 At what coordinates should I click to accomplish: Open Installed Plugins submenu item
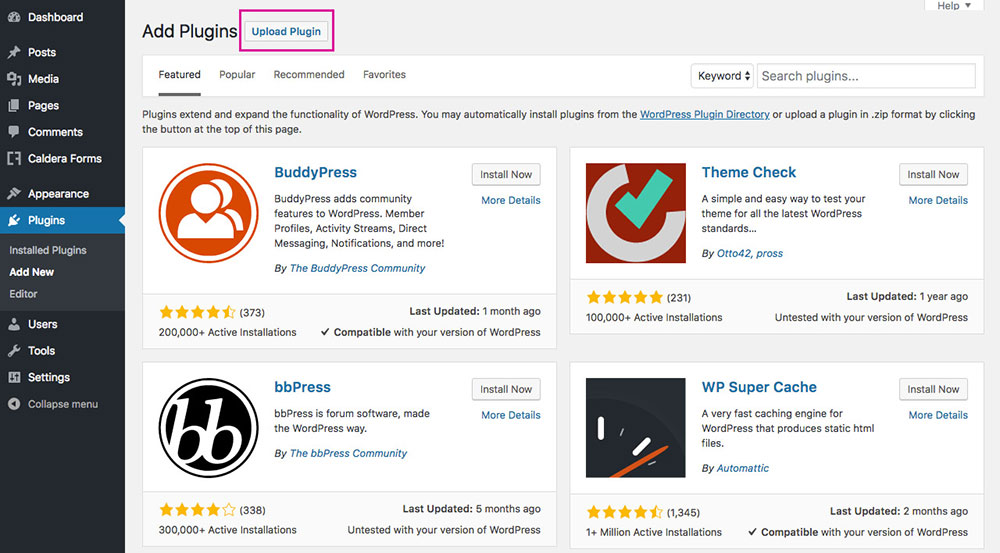click(x=48, y=250)
